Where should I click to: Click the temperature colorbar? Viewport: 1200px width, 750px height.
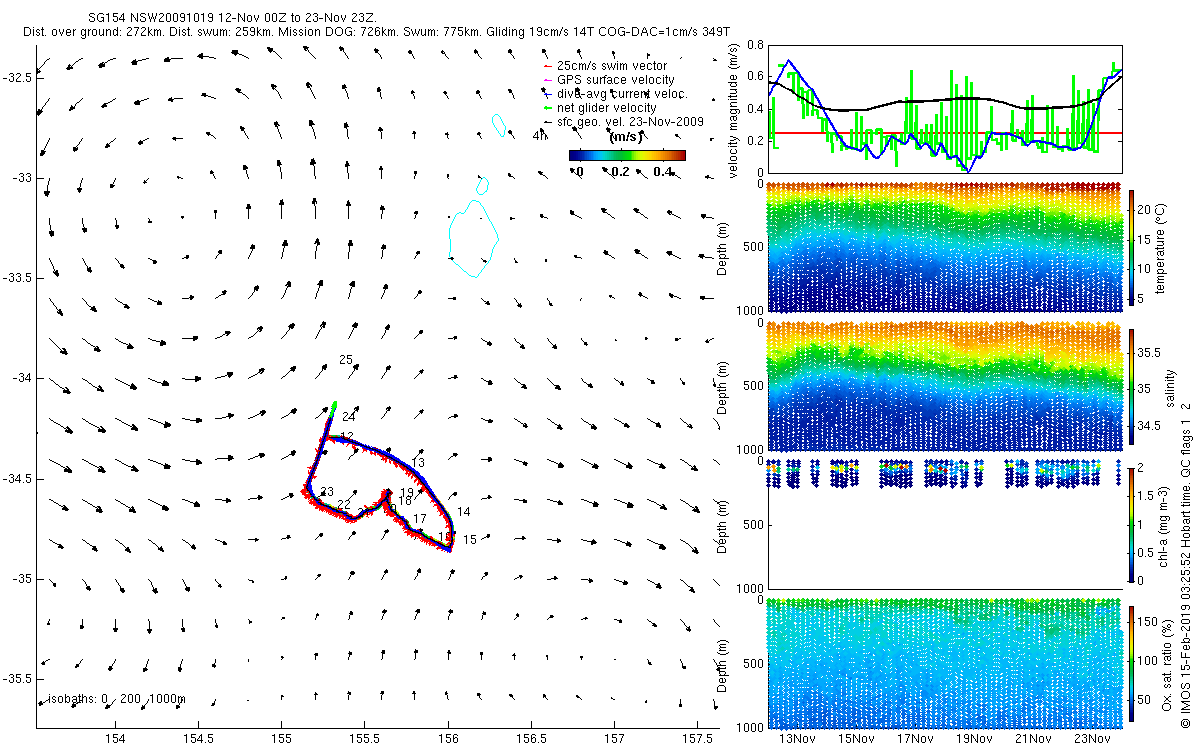point(1132,247)
